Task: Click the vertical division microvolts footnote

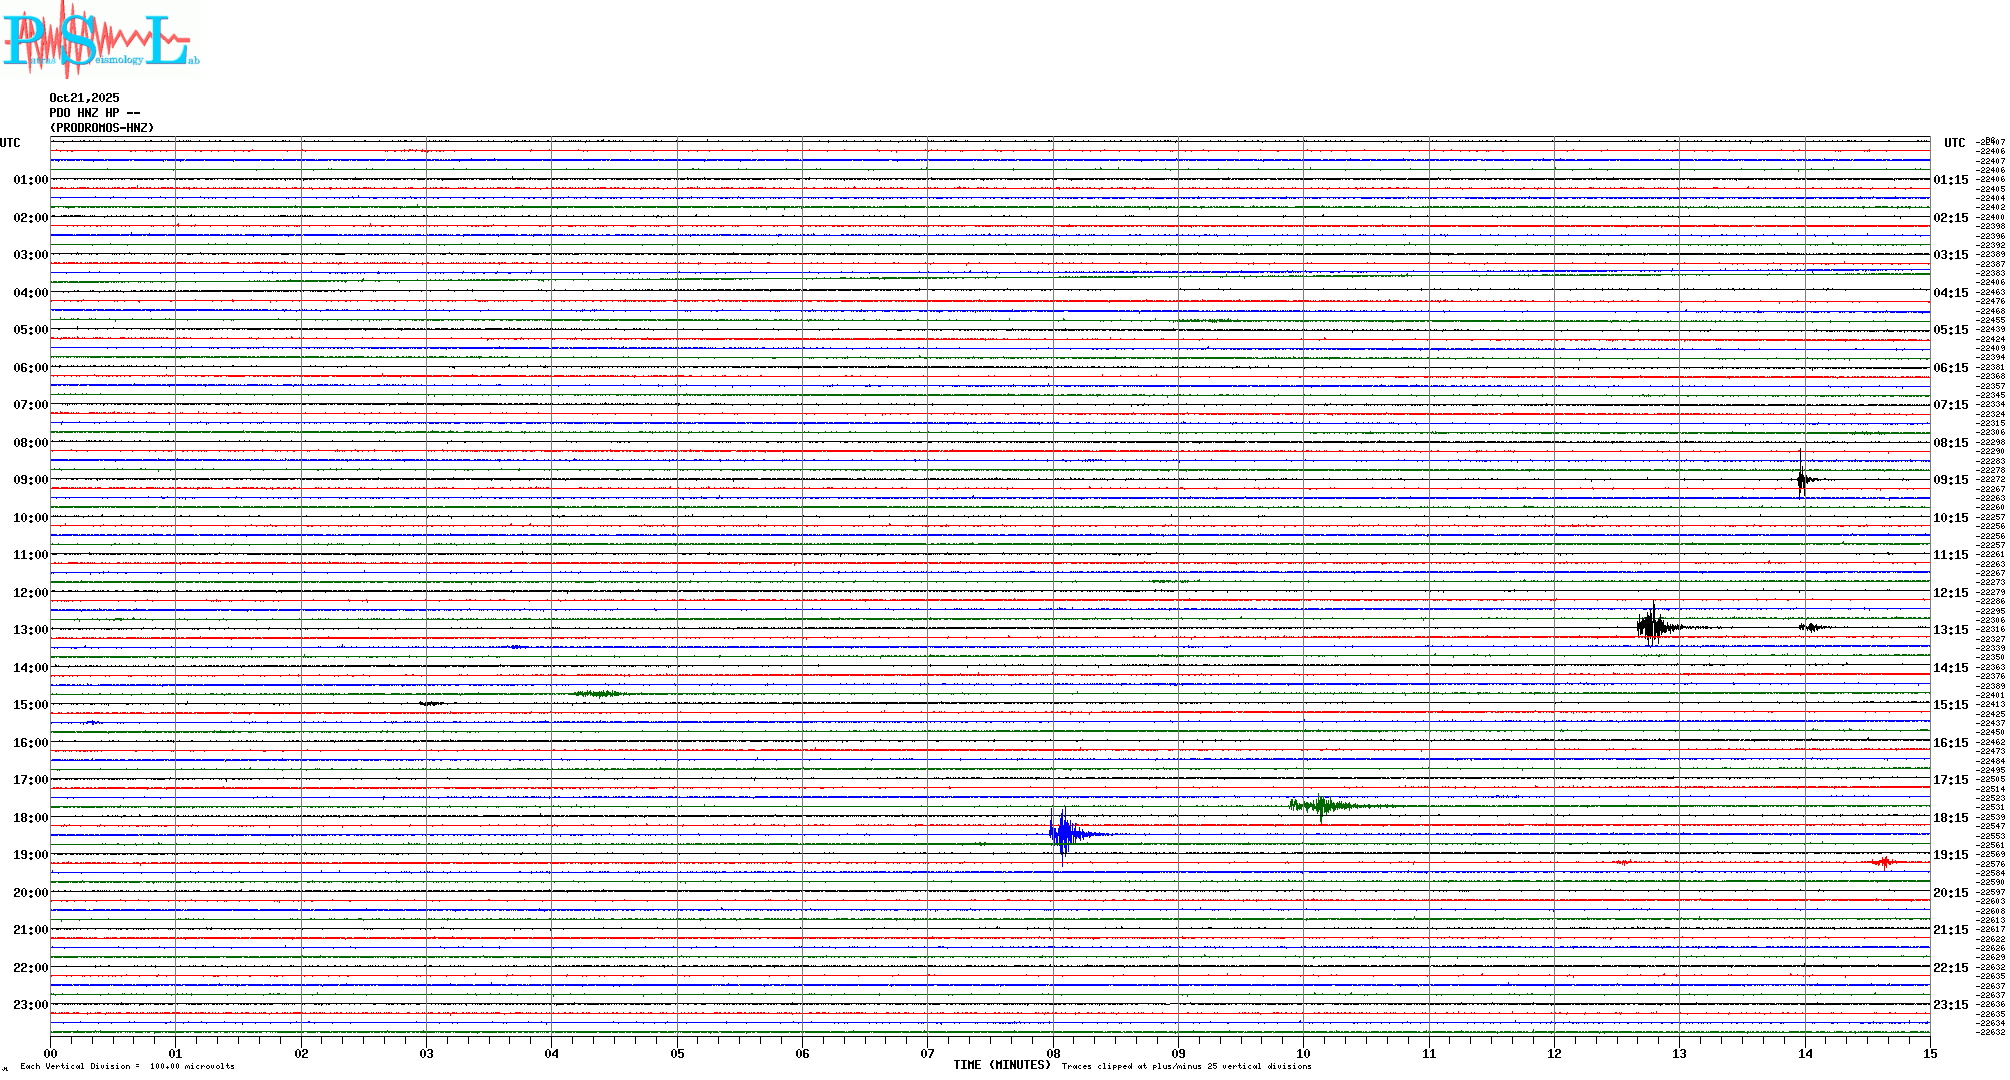Action: 127,1066
